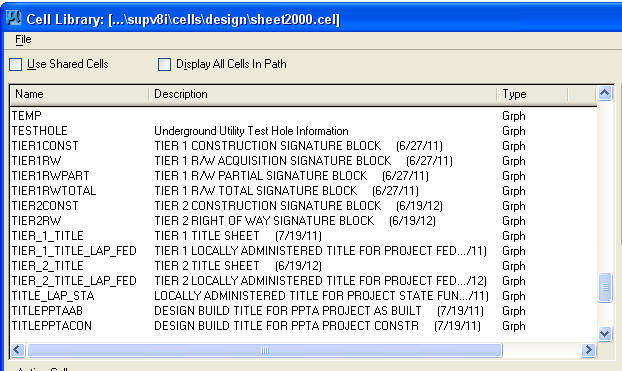Pick the TITLE_LAP_STA cell entry
This screenshot has width=622, height=371.
pyautogui.click(x=303, y=296)
